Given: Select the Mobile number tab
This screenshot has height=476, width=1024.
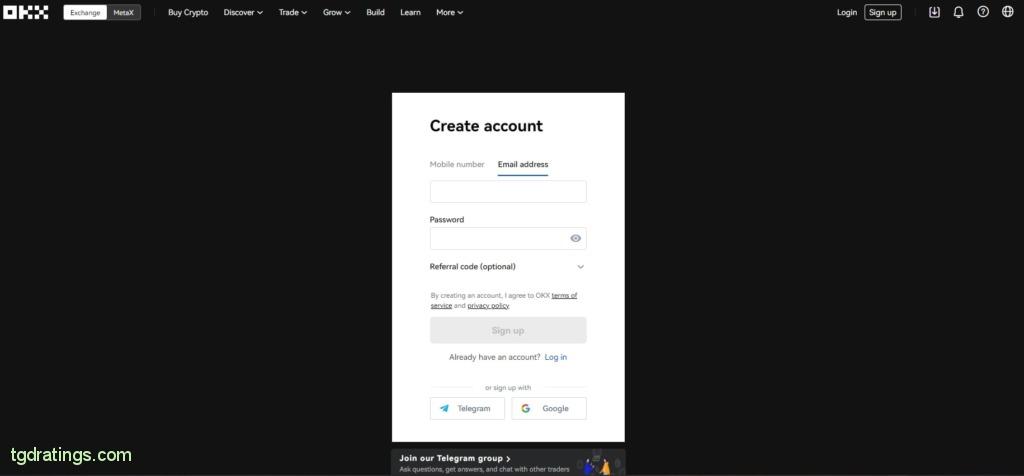Looking at the screenshot, I should tap(457, 165).
